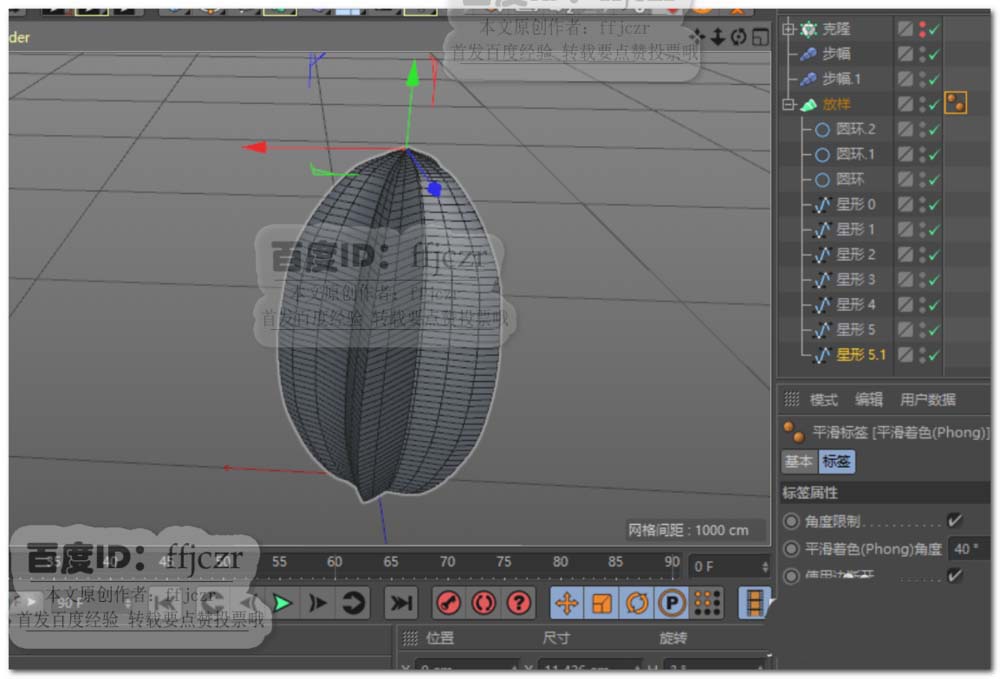Open the 用户数据 menu

tap(927, 400)
